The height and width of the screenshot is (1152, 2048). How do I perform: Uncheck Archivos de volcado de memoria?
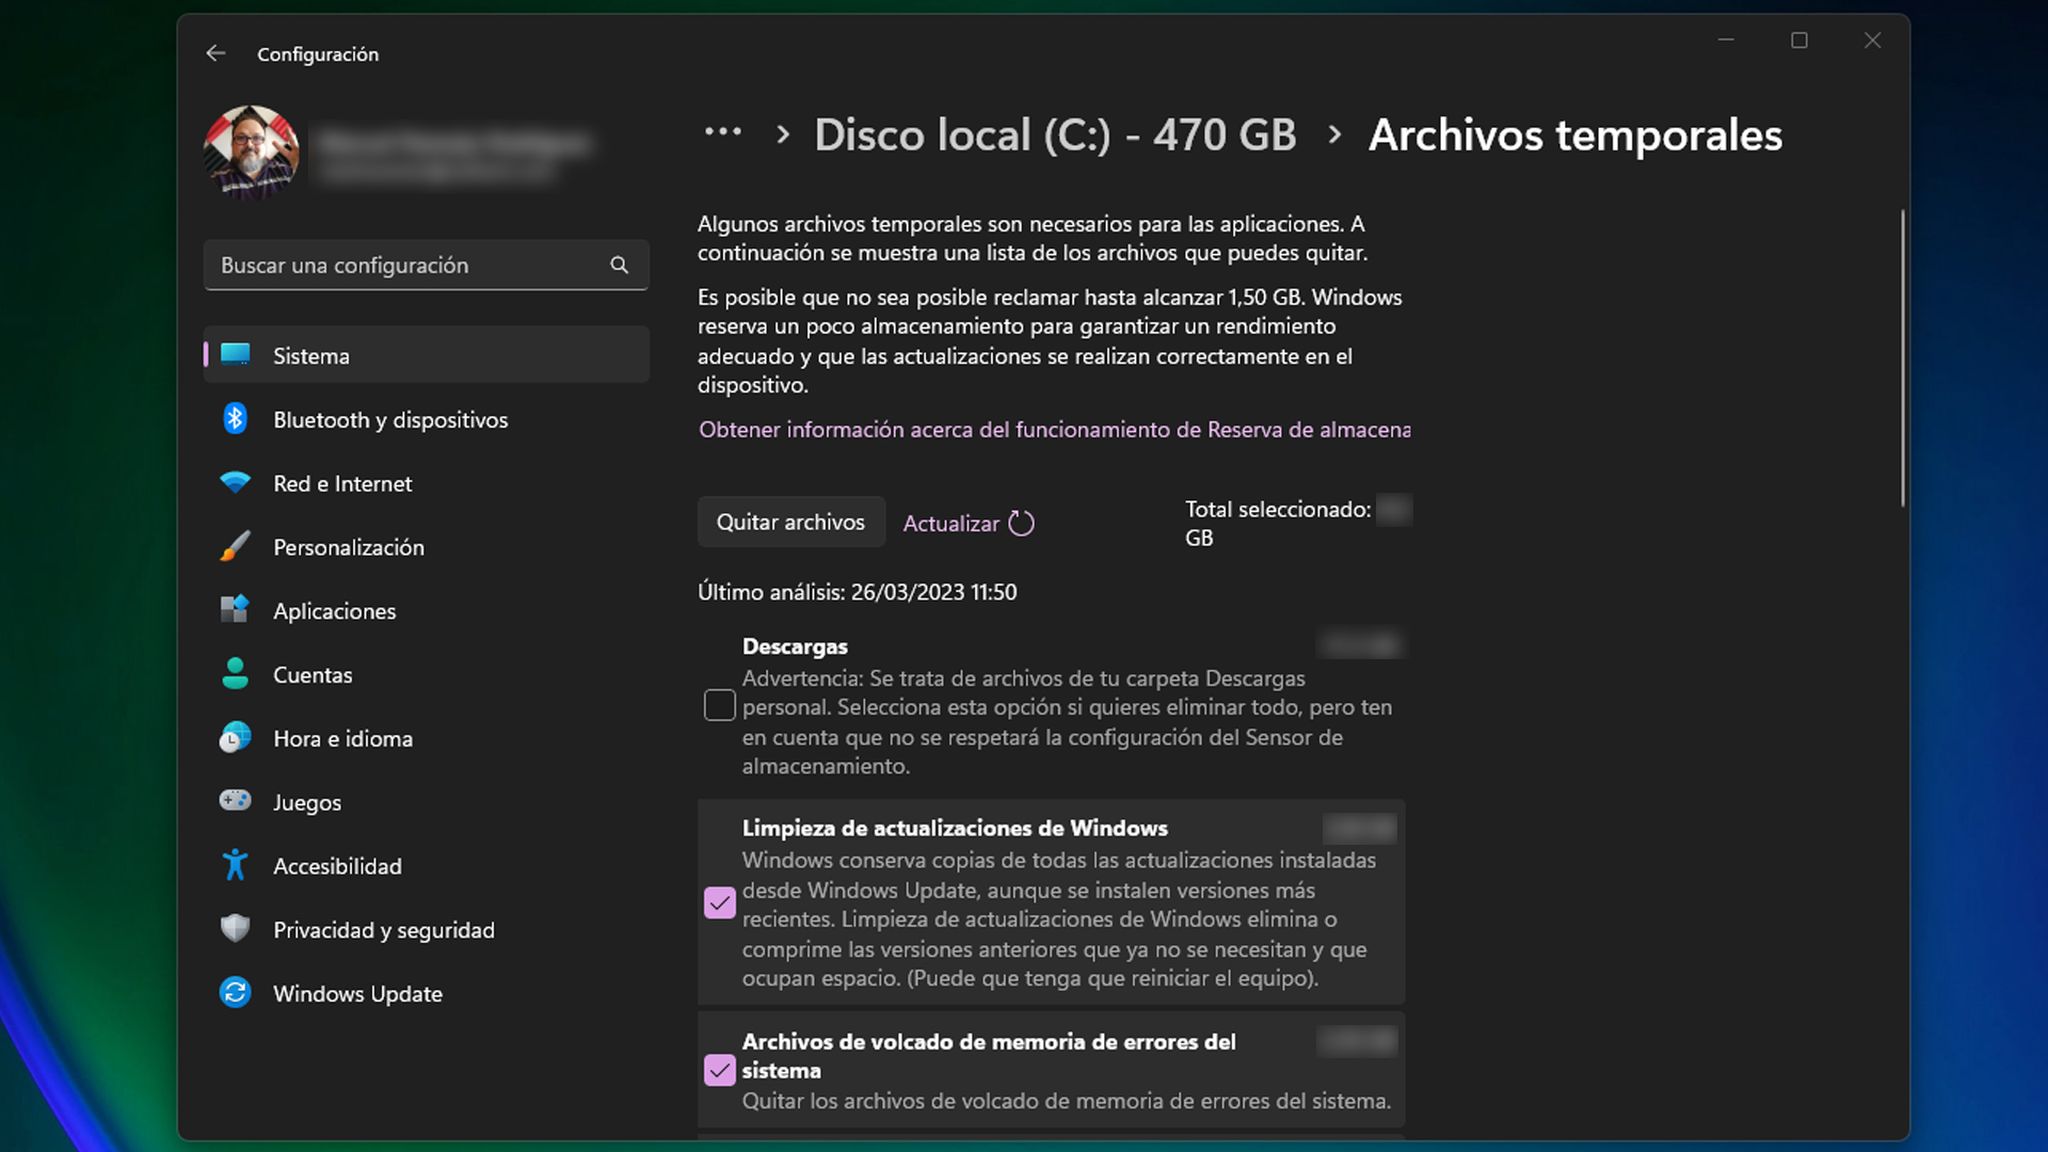click(x=719, y=1069)
